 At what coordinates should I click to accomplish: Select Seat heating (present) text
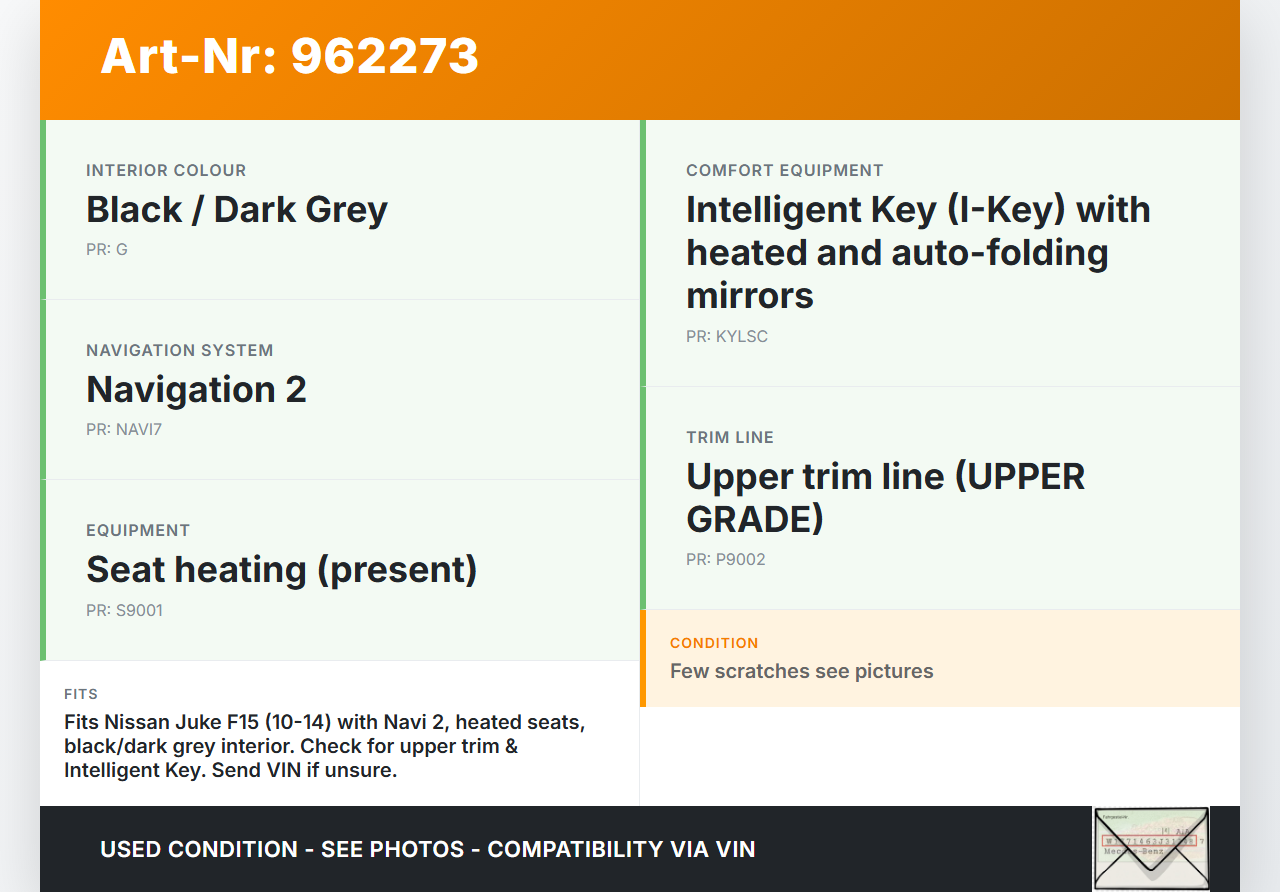coord(282,569)
